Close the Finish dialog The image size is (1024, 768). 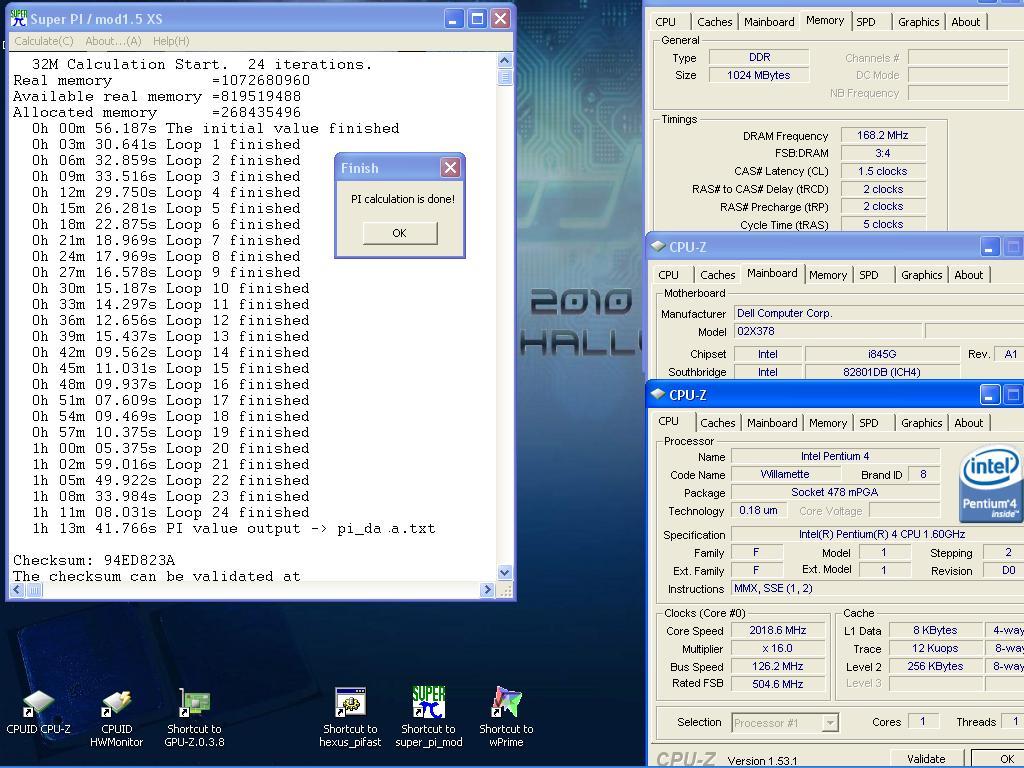[450, 168]
